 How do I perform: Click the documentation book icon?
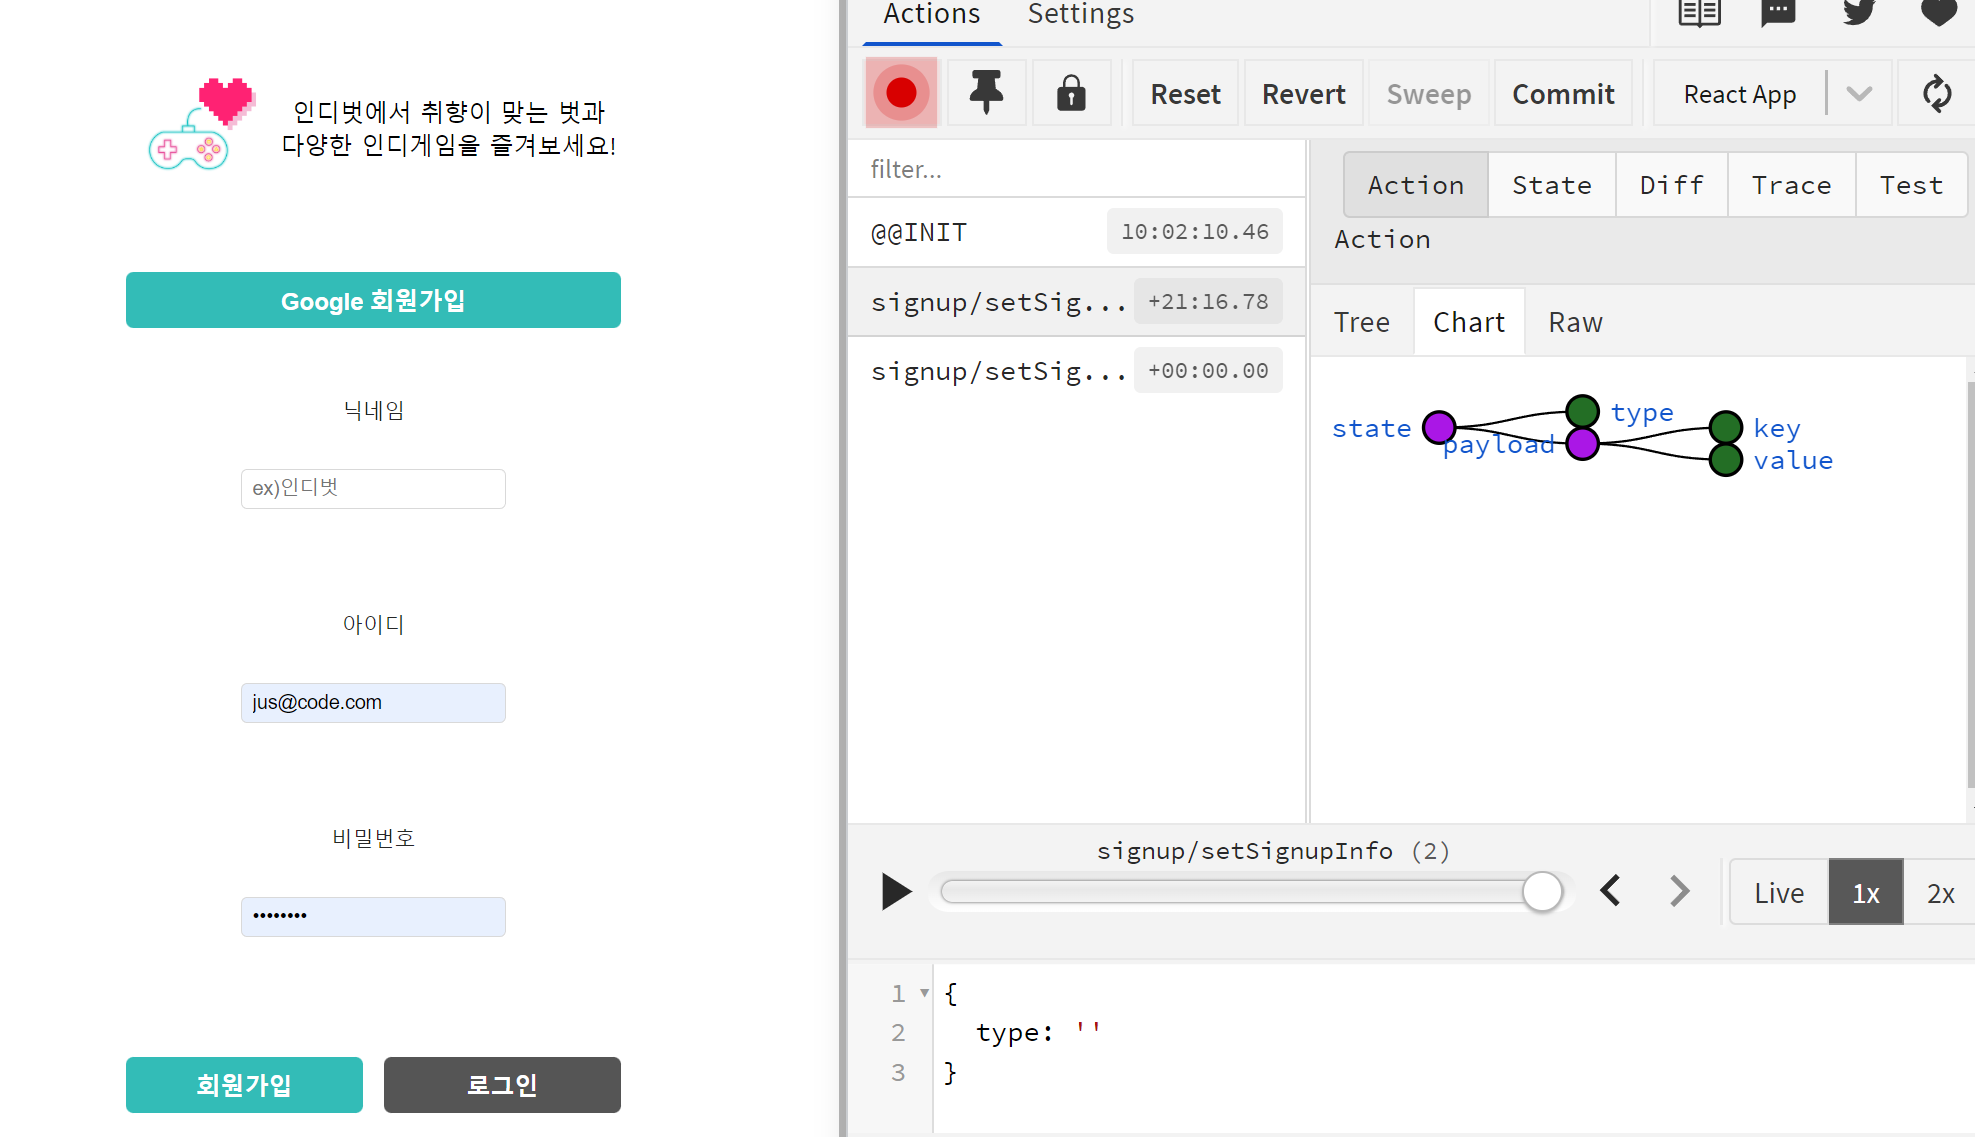click(x=1699, y=13)
